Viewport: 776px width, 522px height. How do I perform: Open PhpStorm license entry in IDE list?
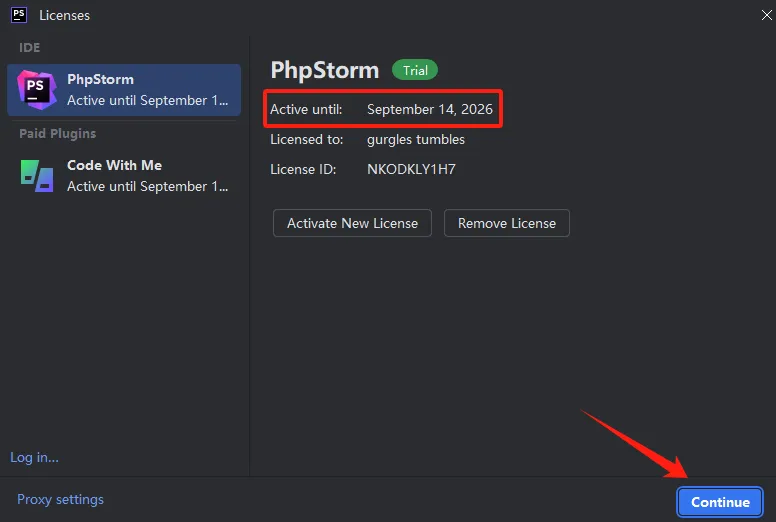coord(124,90)
